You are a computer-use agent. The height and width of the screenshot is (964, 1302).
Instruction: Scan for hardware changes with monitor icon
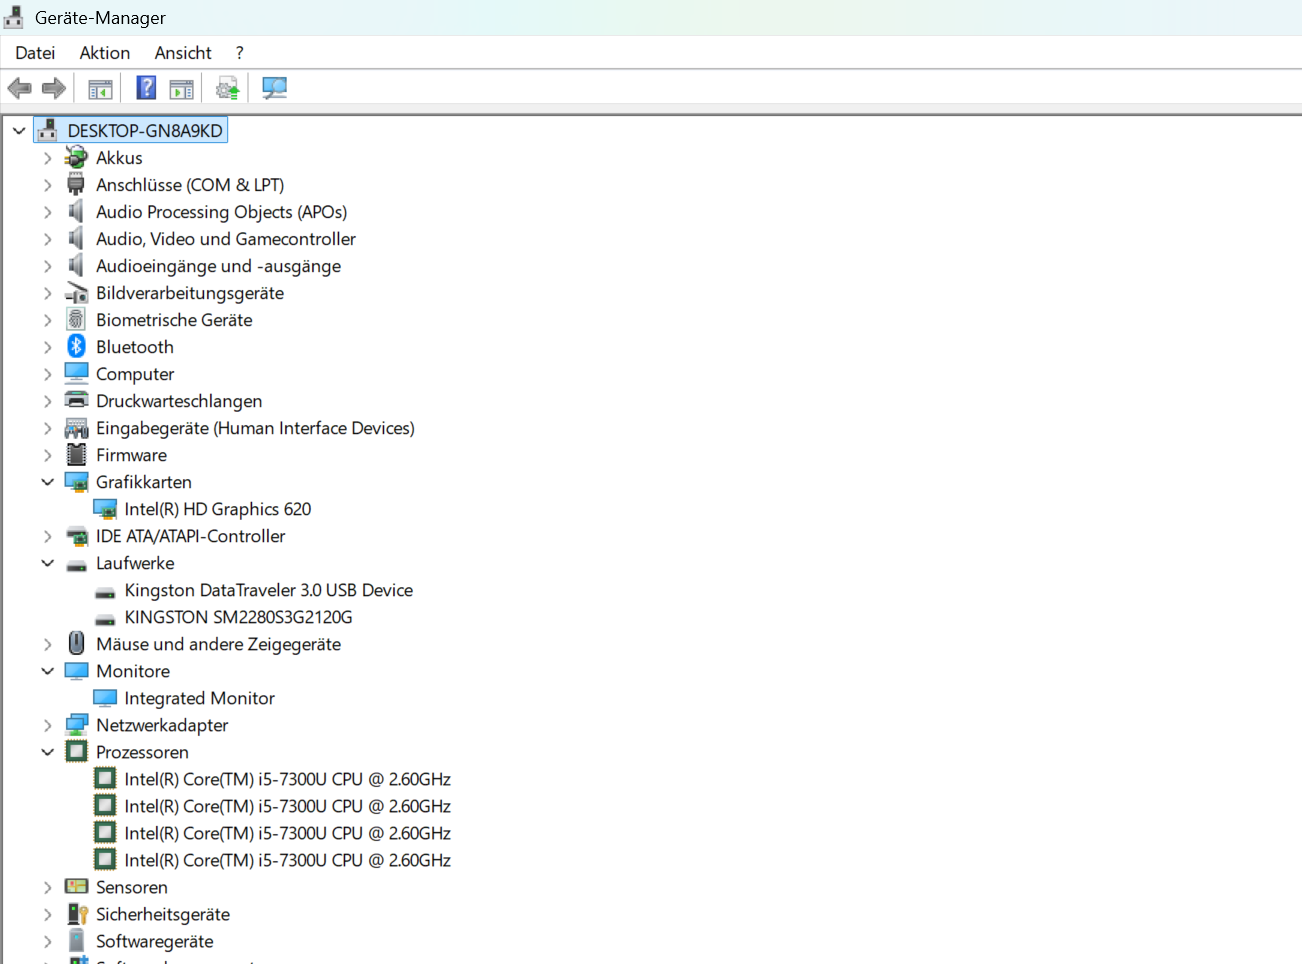274,88
